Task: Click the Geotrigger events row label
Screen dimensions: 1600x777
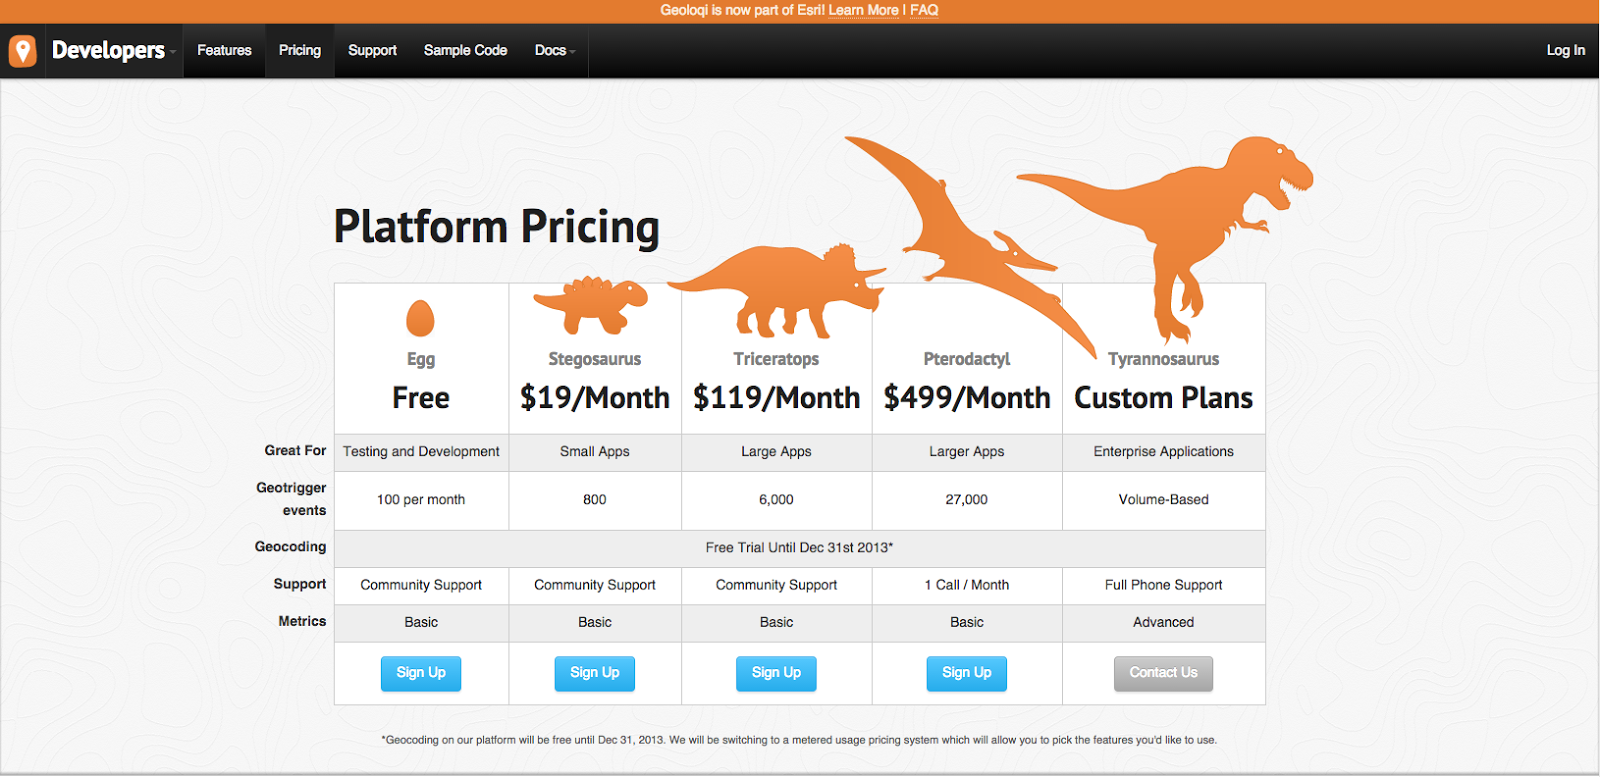Action: coord(291,499)
